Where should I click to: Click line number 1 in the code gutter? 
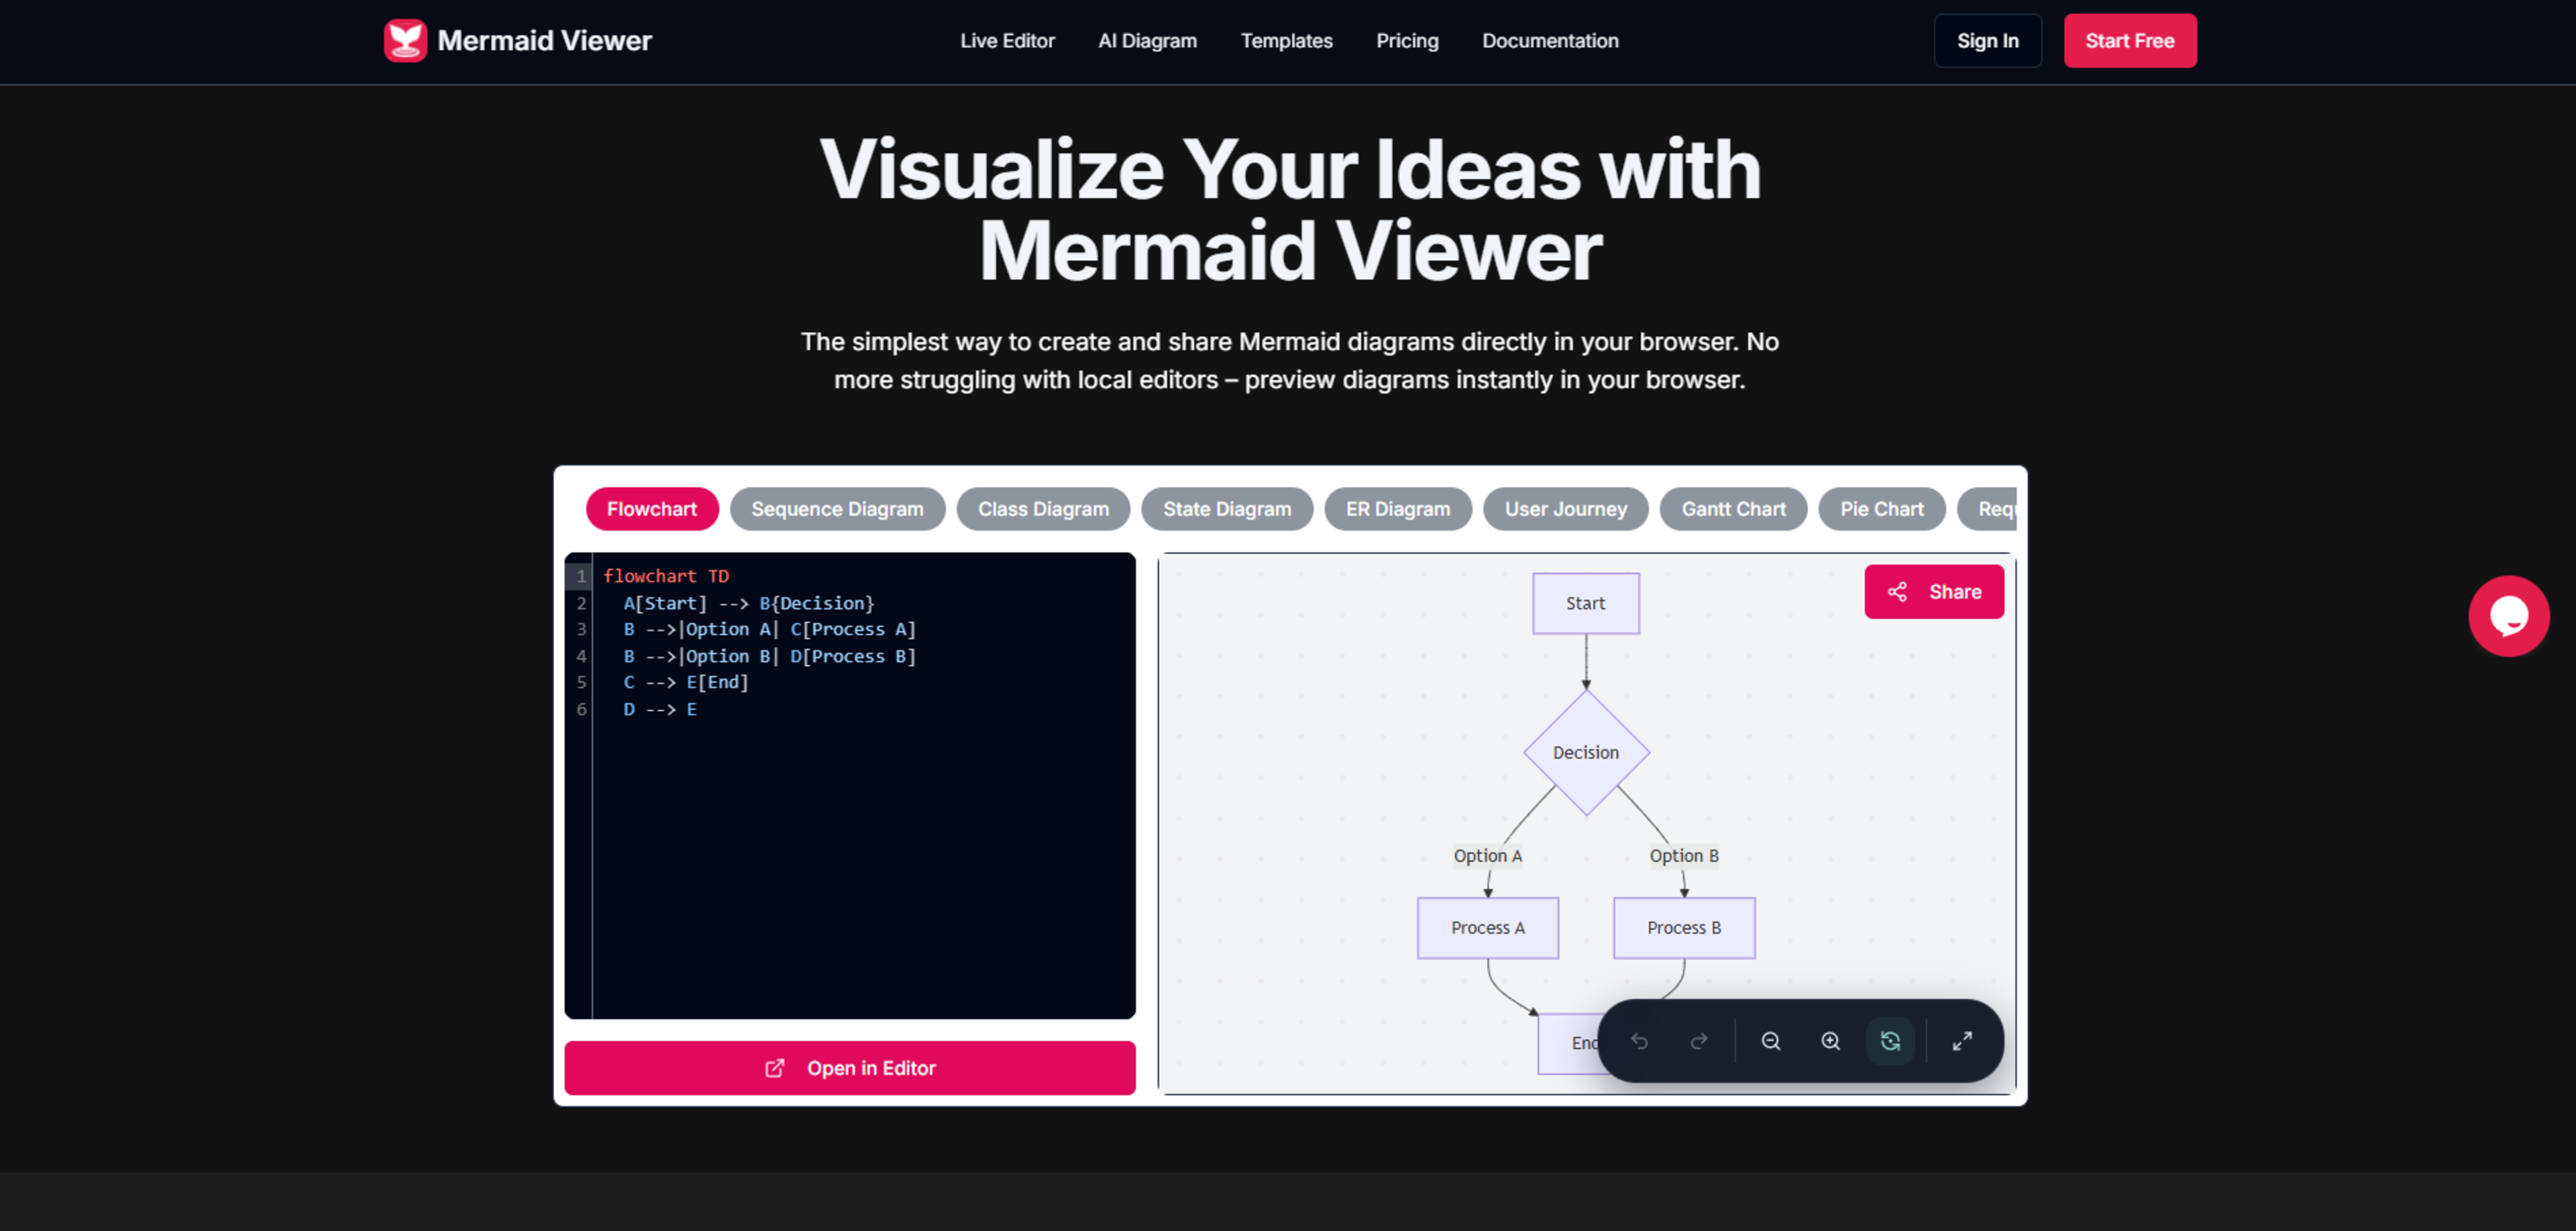[x=580, y=576]
